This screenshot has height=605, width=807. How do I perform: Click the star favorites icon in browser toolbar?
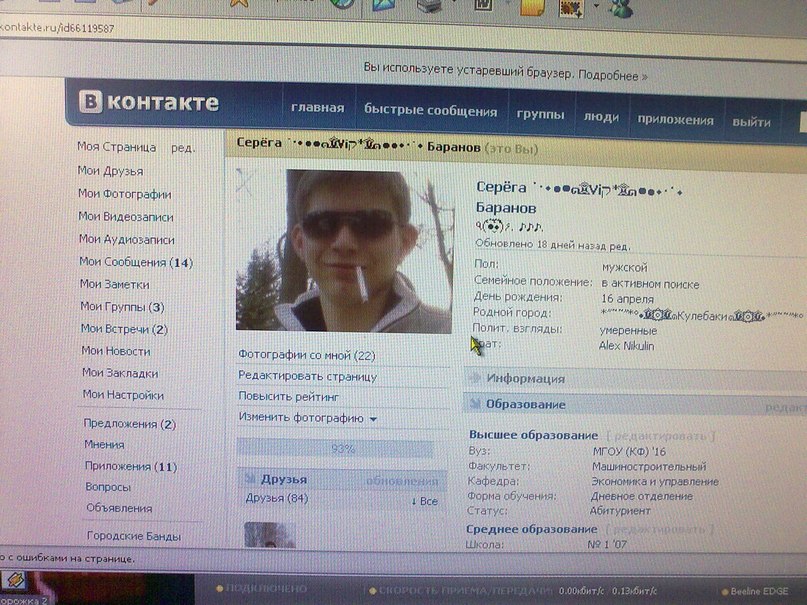[240, 4]
